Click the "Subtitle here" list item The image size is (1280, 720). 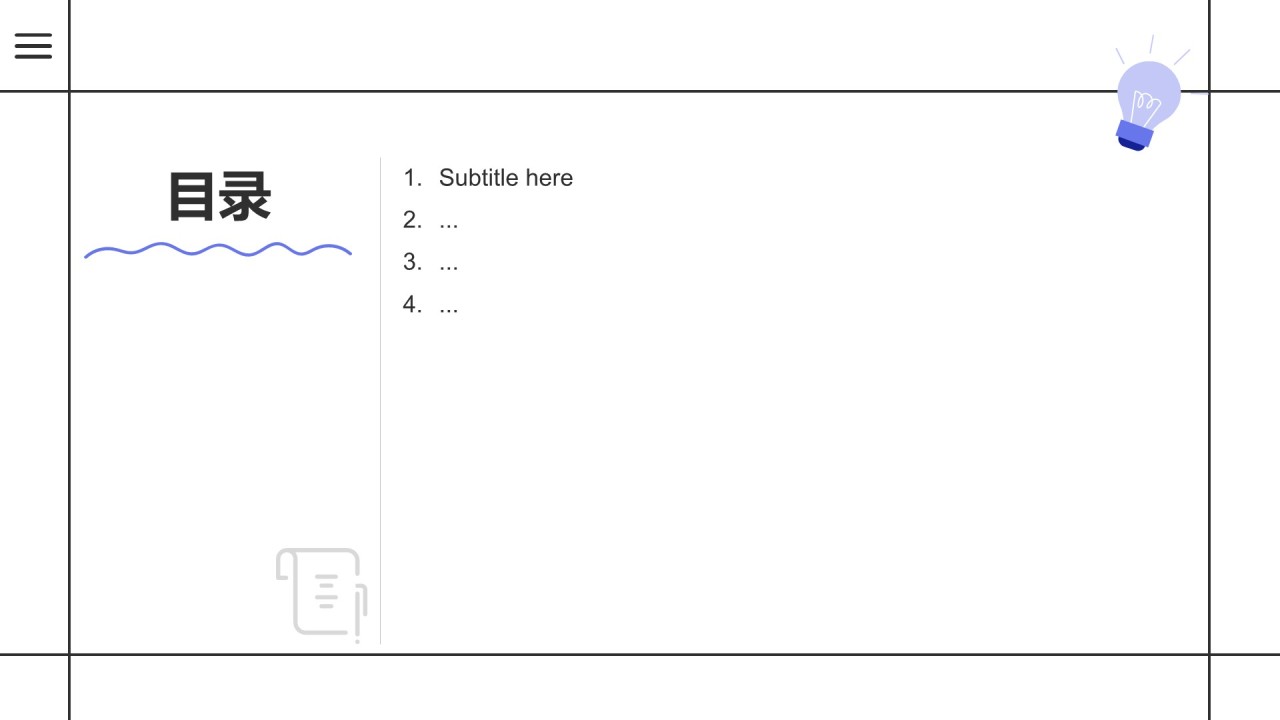[505, 178]
